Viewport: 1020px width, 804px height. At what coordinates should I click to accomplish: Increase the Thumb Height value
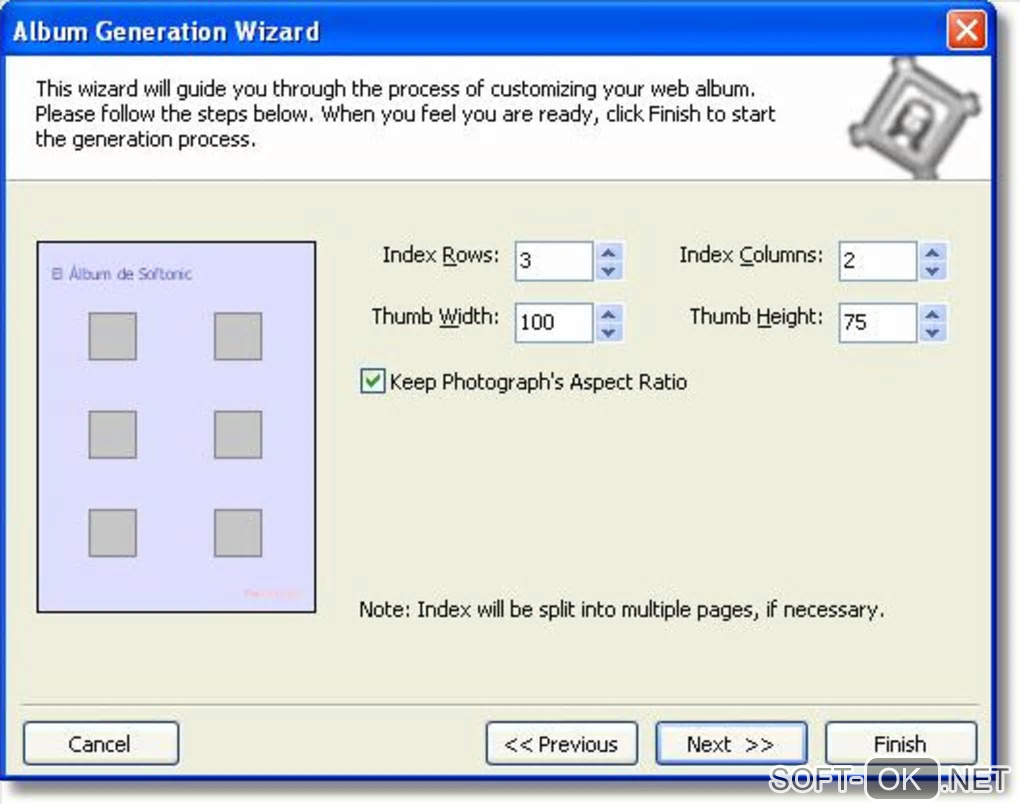coord(933,314)
